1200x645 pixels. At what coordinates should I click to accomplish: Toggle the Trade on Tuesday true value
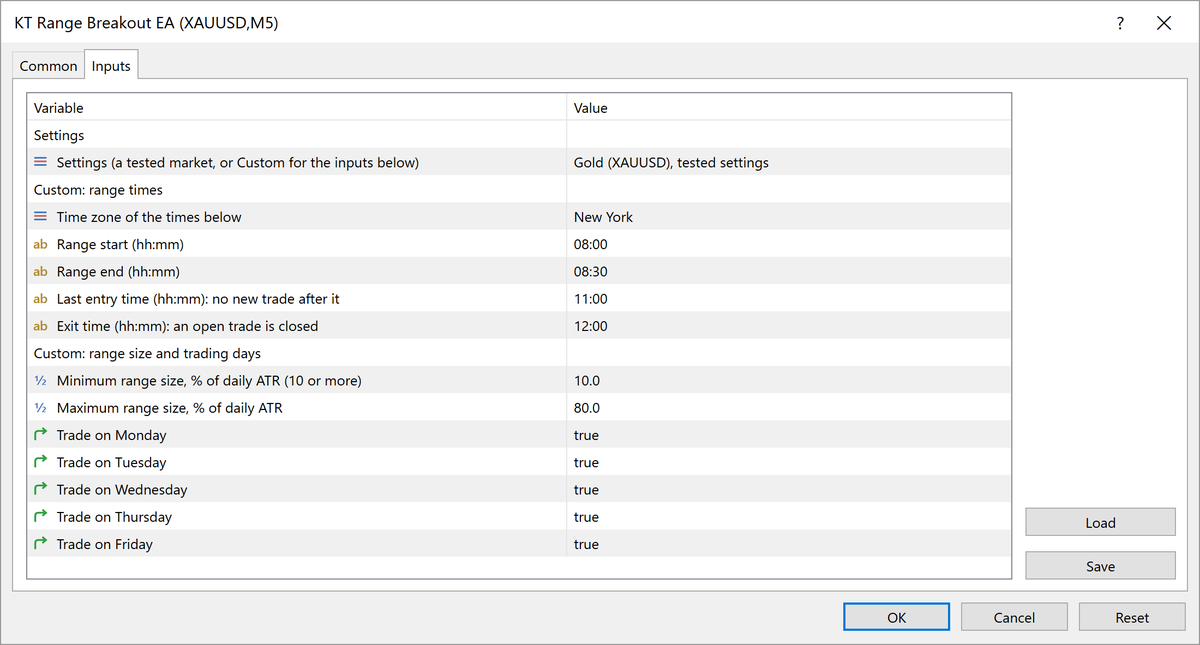789,462
